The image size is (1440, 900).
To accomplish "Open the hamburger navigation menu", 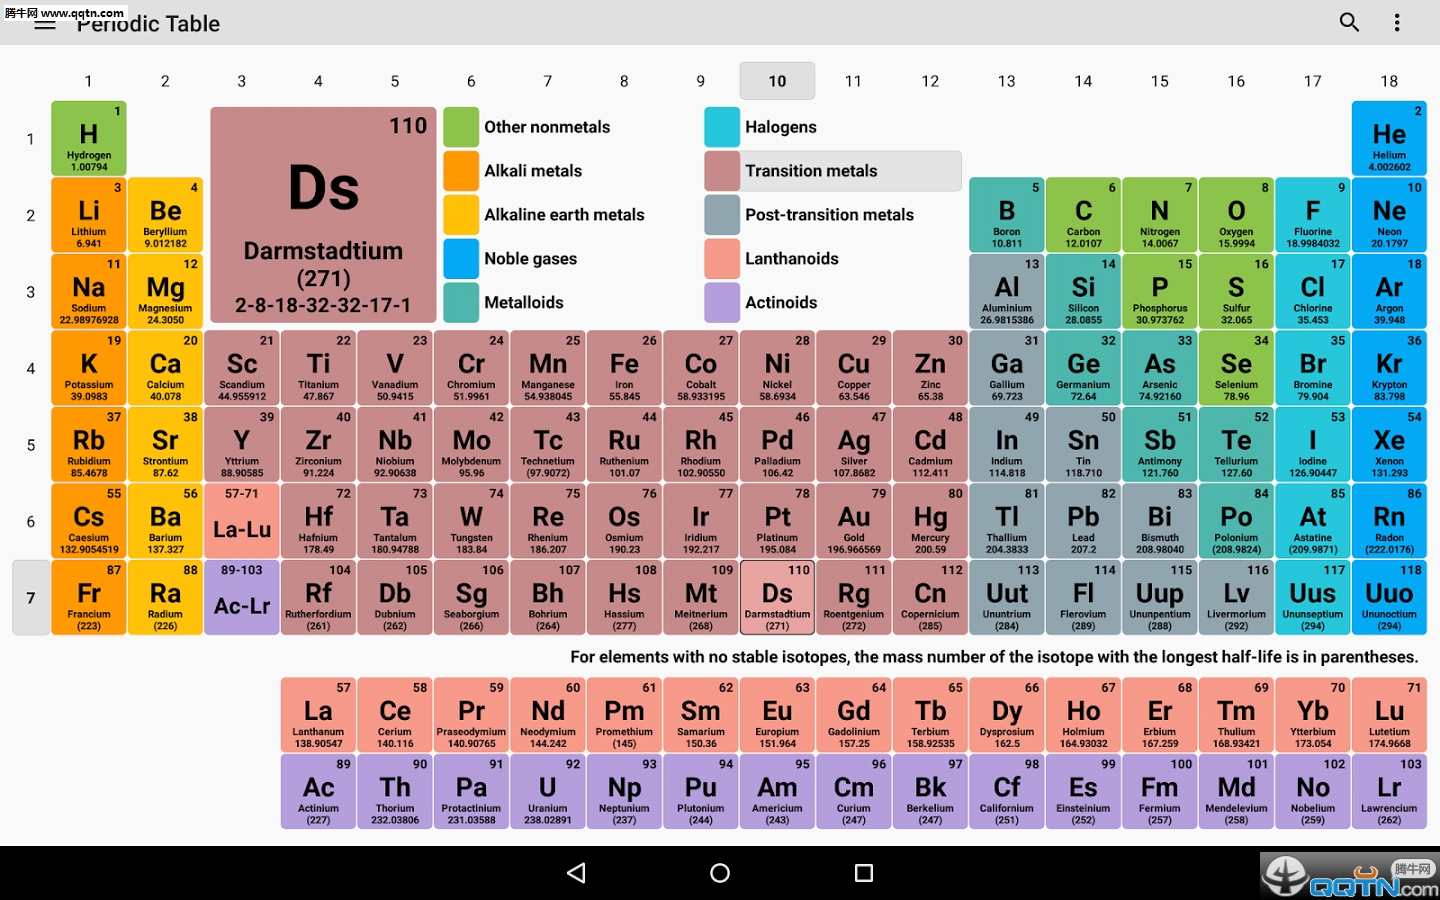I will pos(45,24).
